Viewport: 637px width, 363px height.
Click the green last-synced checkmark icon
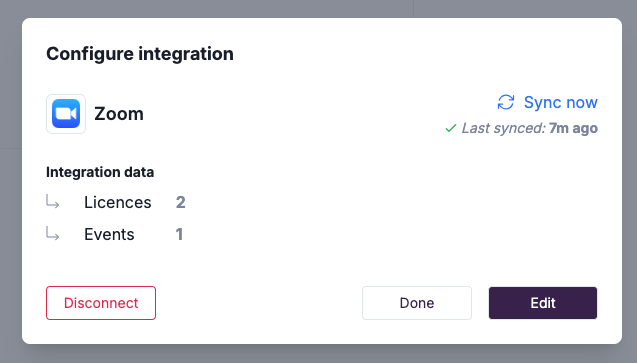click(x=451, y=128)
